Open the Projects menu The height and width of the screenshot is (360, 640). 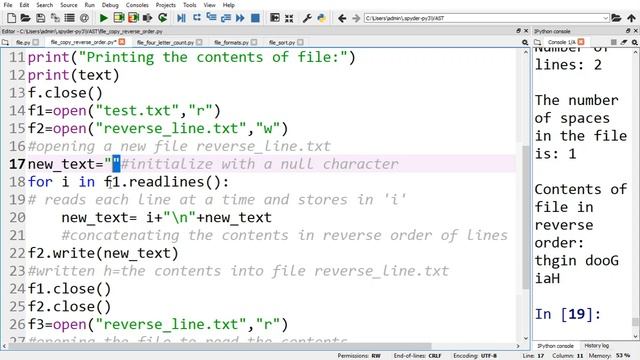(x=165, y=5)
